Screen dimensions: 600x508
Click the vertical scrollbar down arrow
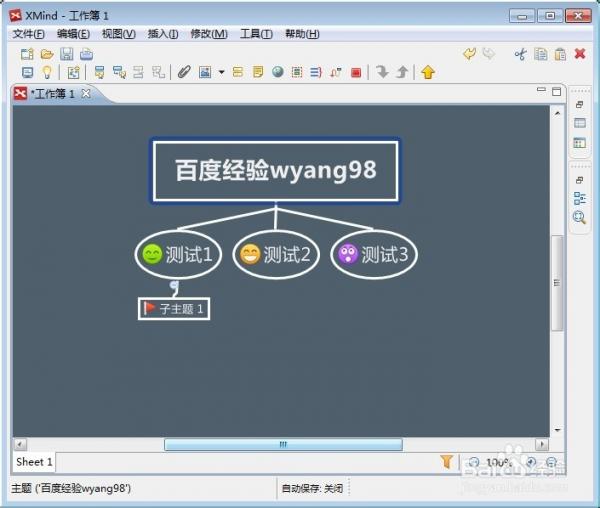pyautogui.click(x=558, y=430)
